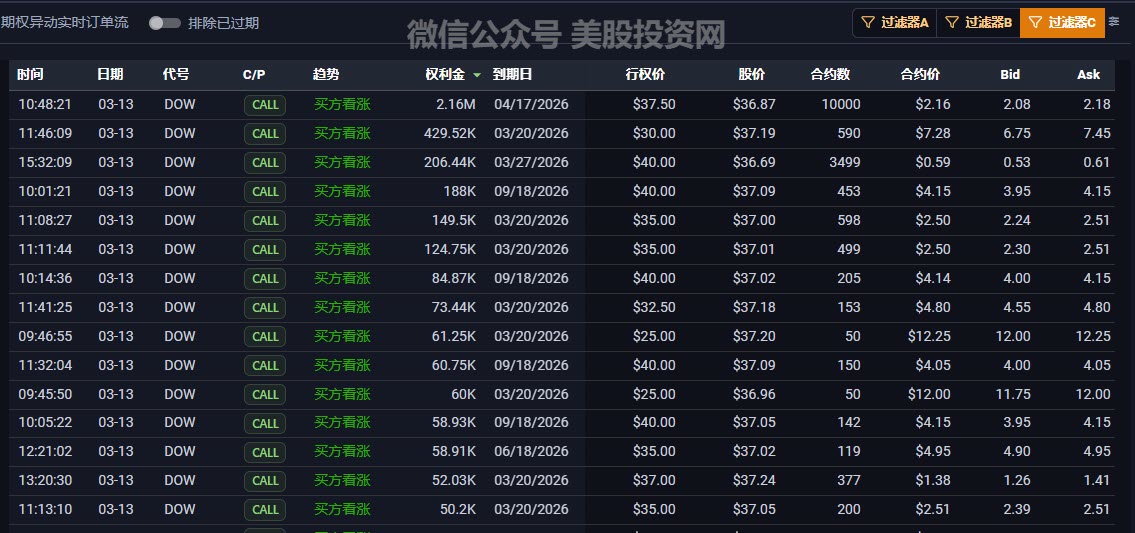Click the funnel icon of 过滤器B
The height and width of the screenshot is (533, 1135).
(952, 22)
